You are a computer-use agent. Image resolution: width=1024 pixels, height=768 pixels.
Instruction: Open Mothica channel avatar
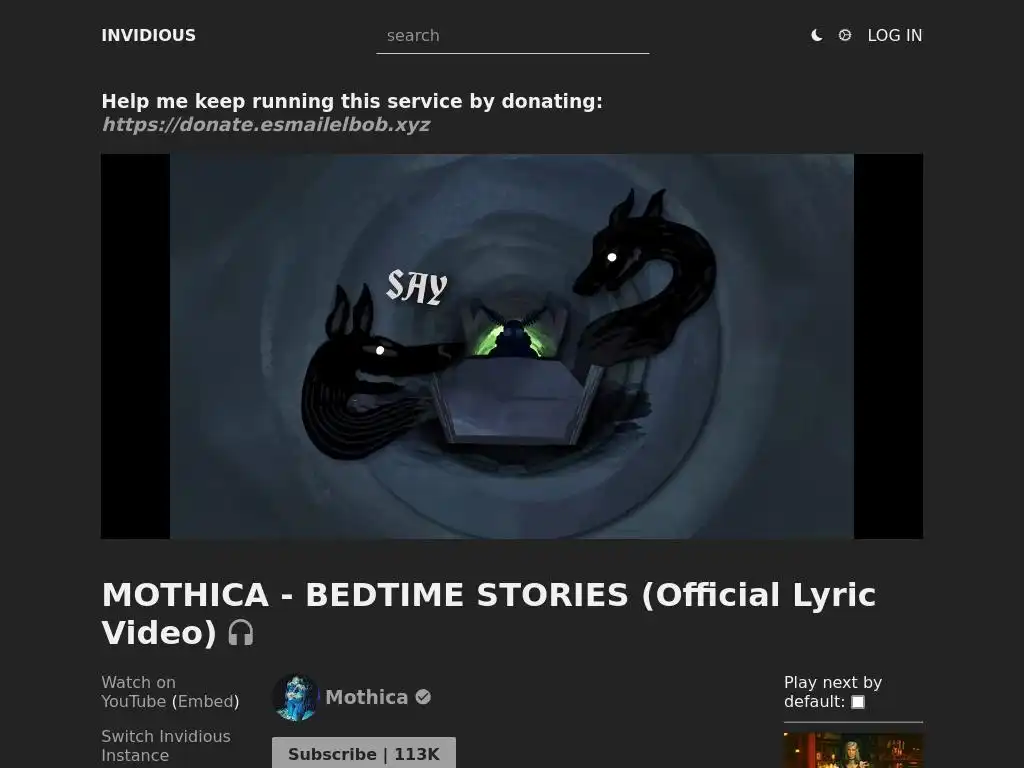pos(295,697)
